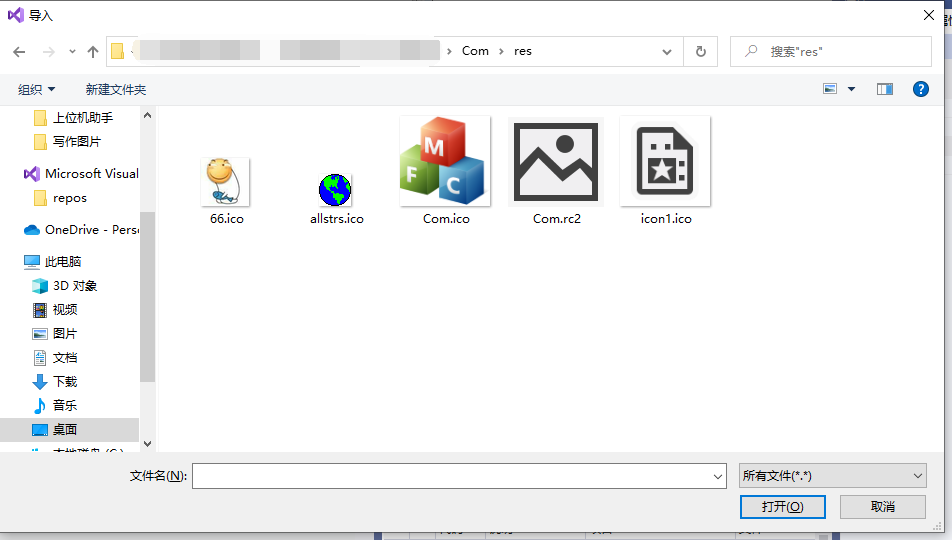
Task: Select the Com.ico MFC icon file
Action: click(x=446, y=171)
